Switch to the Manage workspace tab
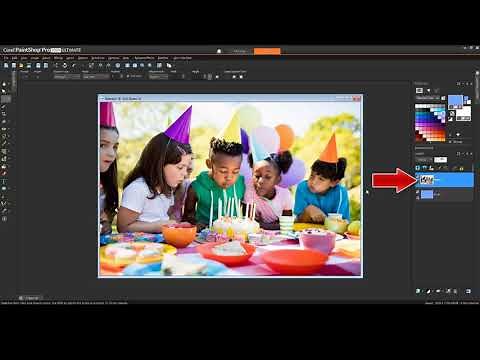This screenshot has height=360, width=480. click(x=240, y=51)
